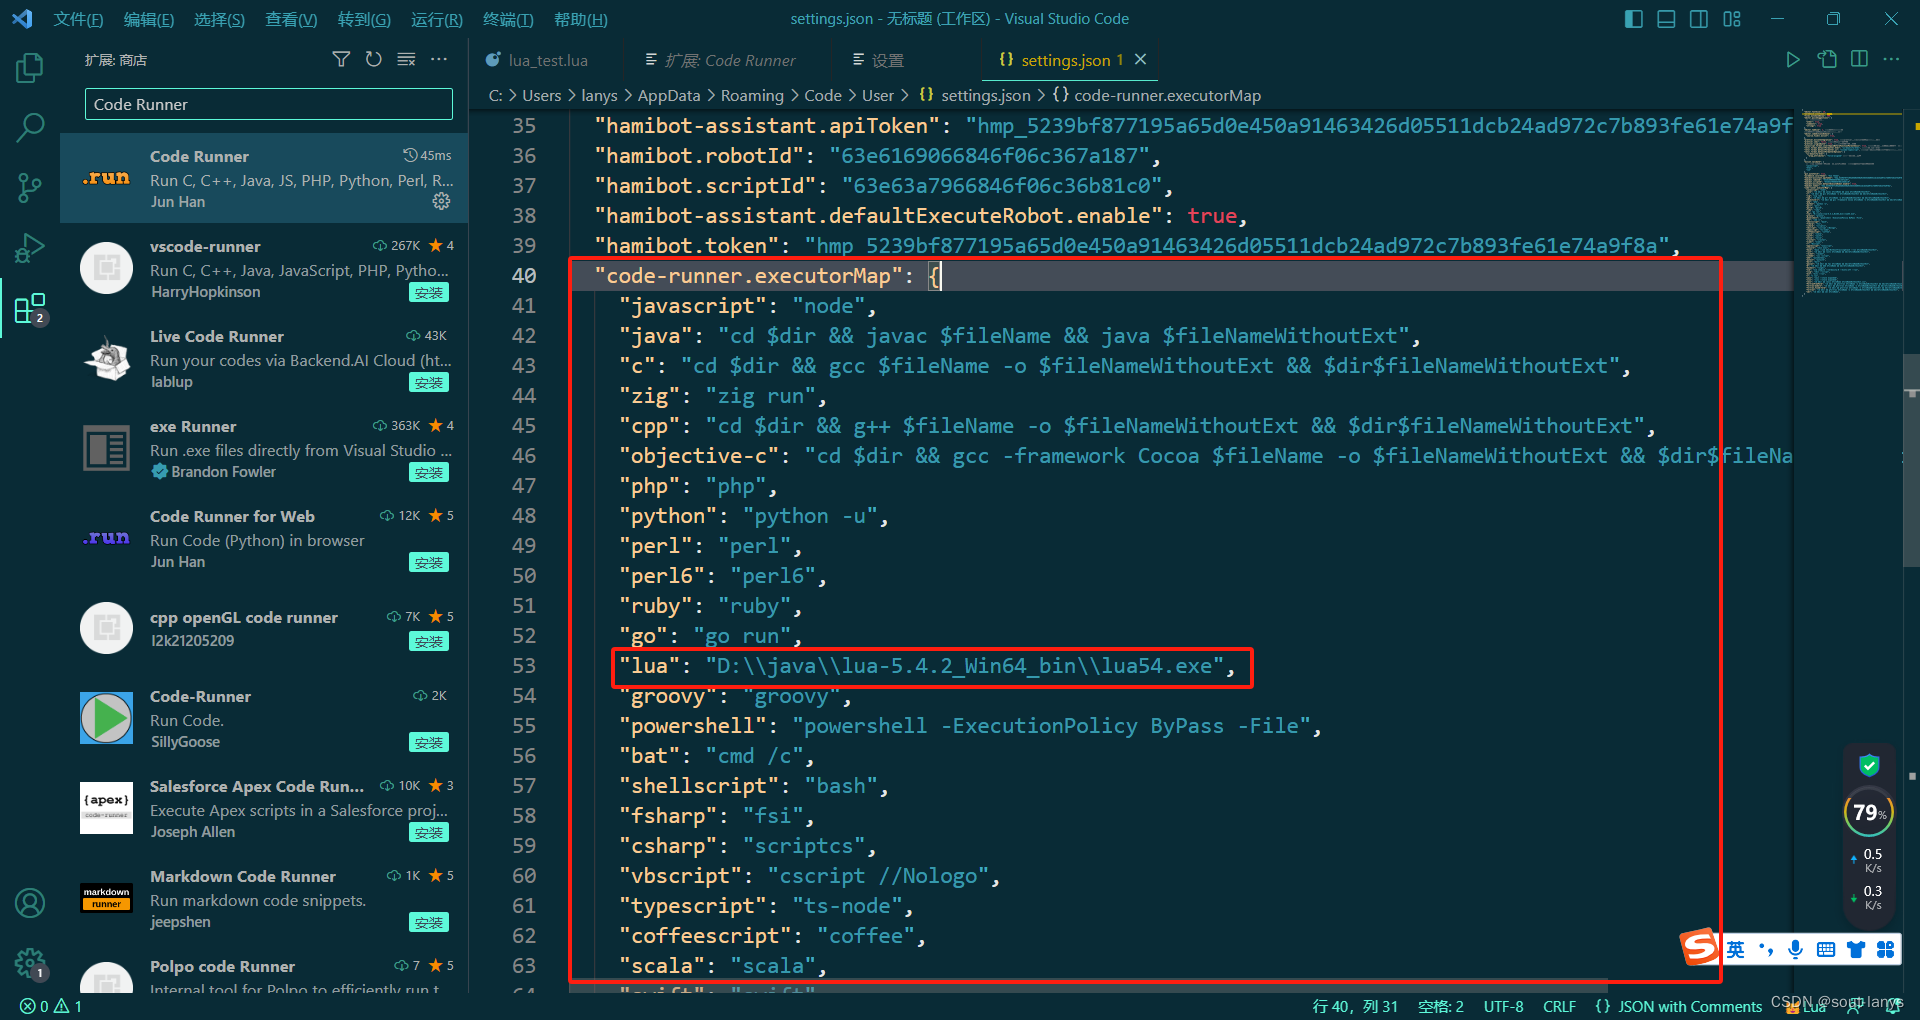This screenshot has width=1920, height=1020.
Task: Change indentation via 空格: 2
Action: click(x=1441, y=1006)
